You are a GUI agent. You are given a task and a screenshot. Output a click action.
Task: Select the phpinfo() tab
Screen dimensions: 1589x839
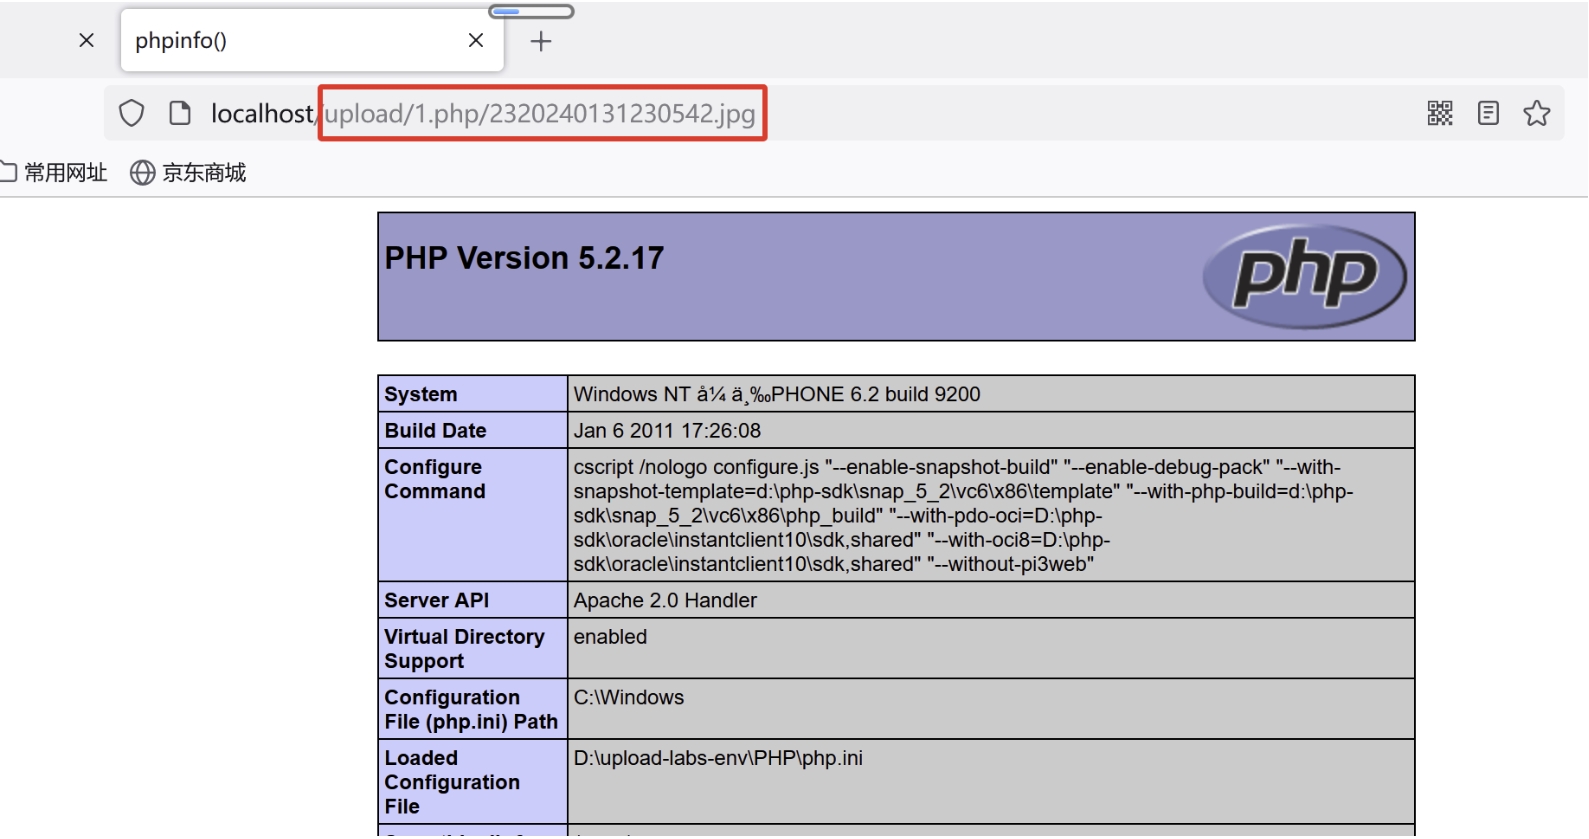click(x=312, y=40)
